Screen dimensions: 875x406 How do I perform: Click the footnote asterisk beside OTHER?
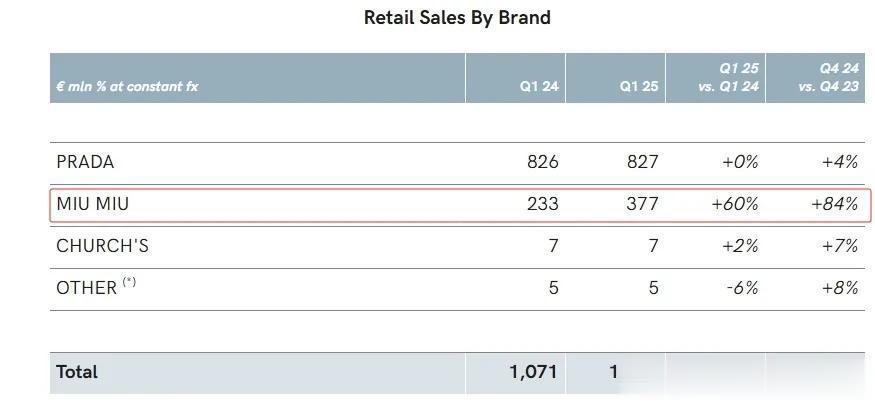tap(129, 282)
